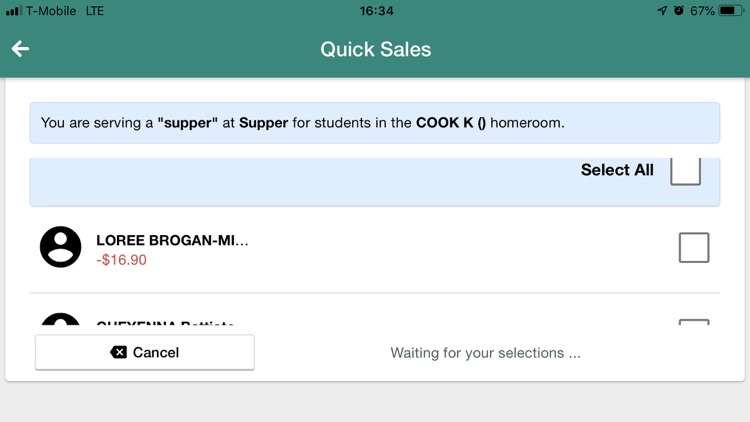Click the LOREE BROGAN-MI profile avatar icon
Screen dimensions: 750x422
click(60, 247)
